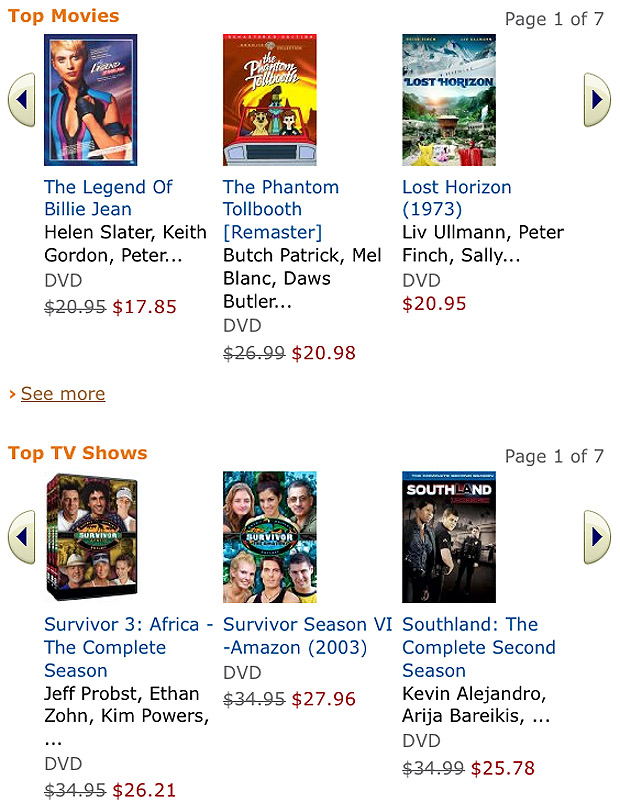Click Survivor 3: Africa Complete Season link
The image size is (620, 802).
[128, 647]
